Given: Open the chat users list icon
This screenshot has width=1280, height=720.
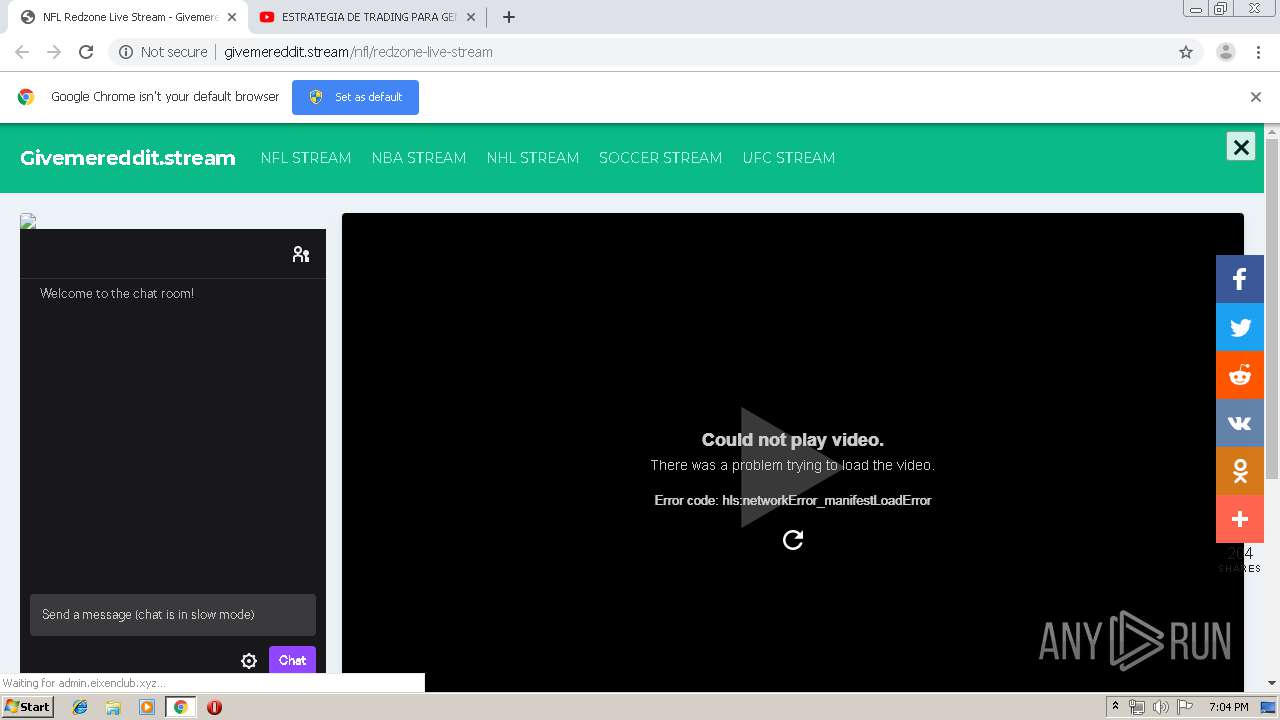Looking at the screenshot, I should [x=301, y=254].
